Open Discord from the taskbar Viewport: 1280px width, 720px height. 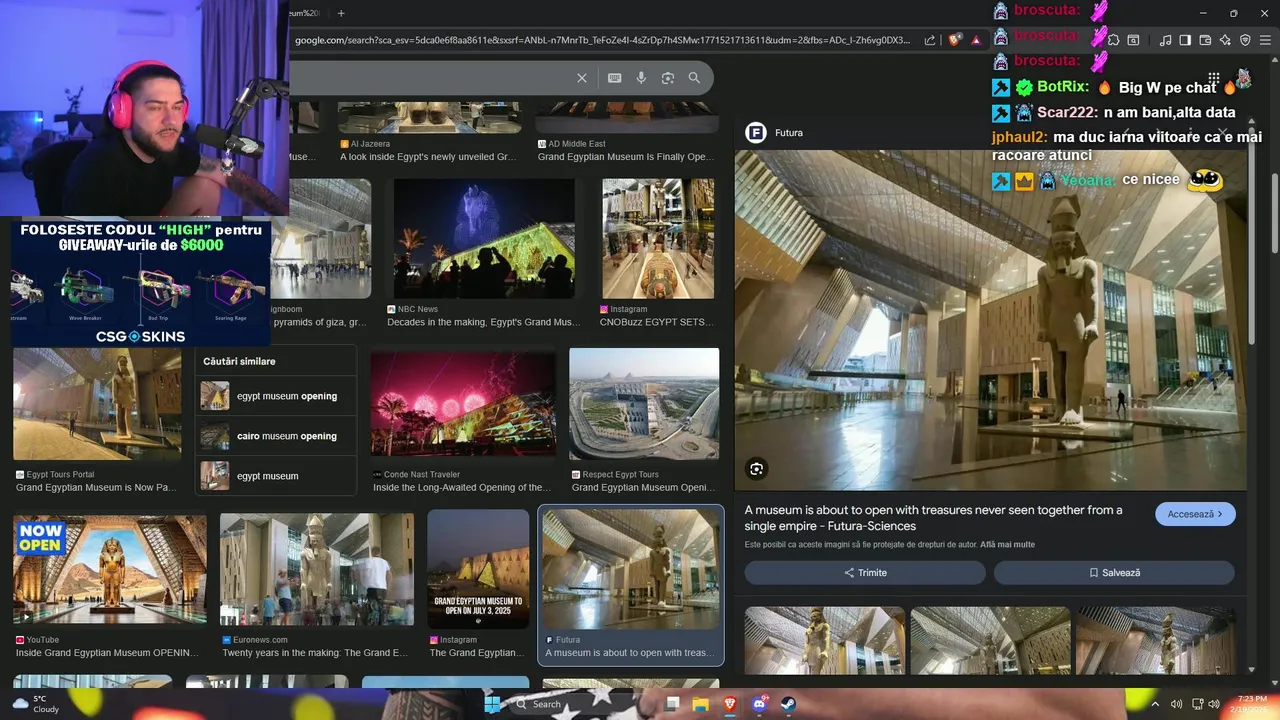(759, 704)
